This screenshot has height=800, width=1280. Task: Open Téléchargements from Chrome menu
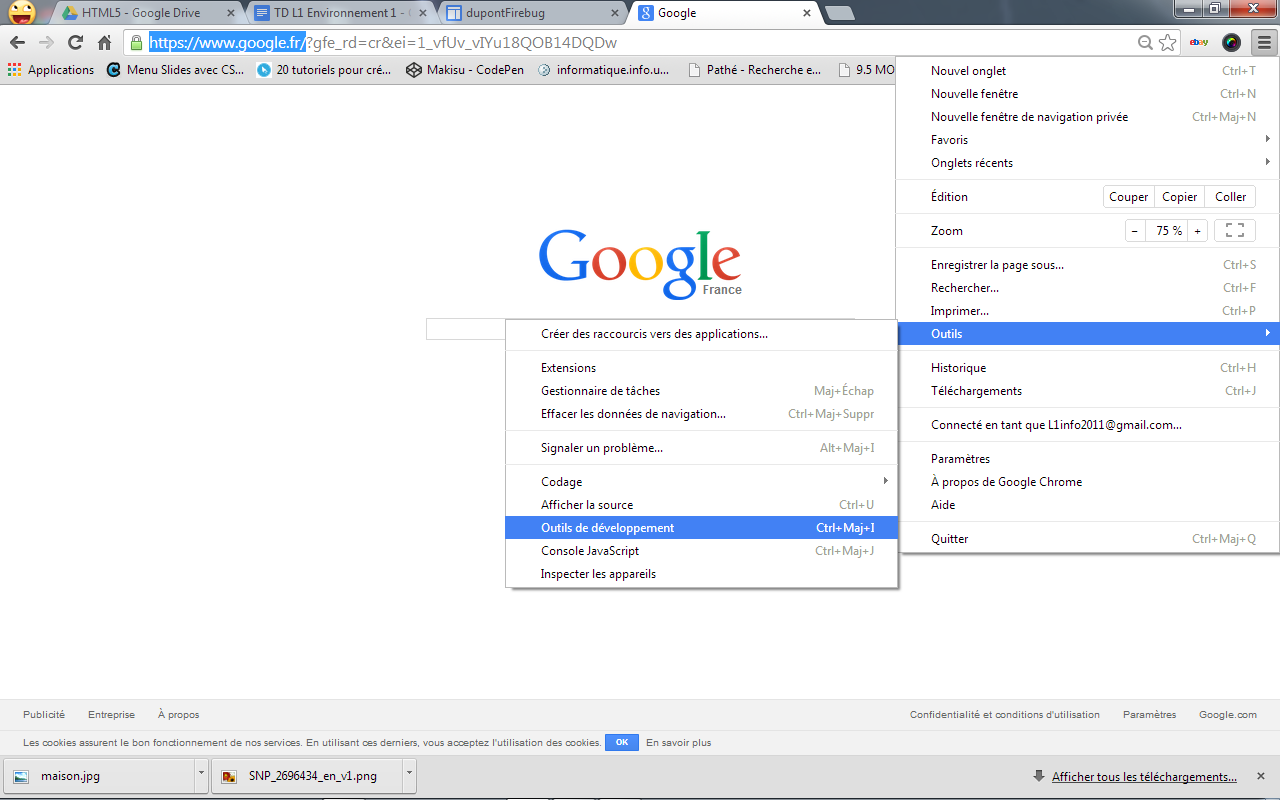(1089, 391)
